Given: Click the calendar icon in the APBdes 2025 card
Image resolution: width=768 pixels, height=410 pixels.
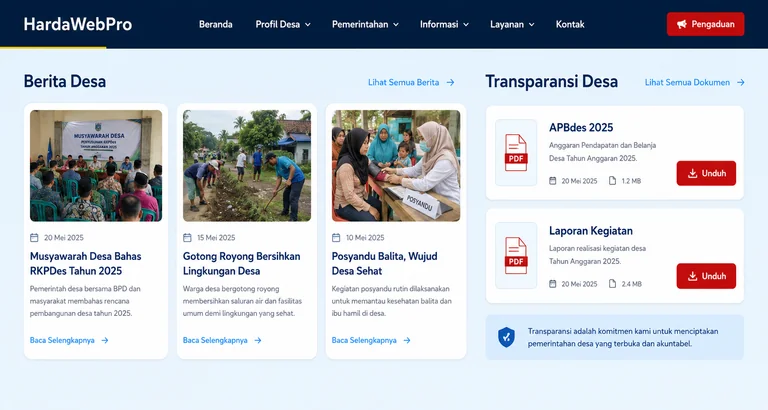Looking at the screenshot, I should point(552,181).
